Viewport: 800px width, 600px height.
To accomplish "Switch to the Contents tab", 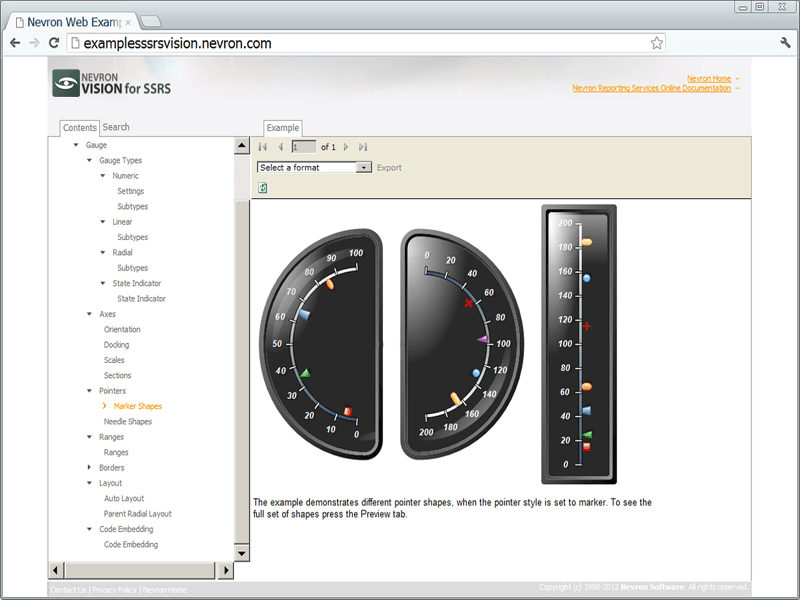I will coord(80,128).
